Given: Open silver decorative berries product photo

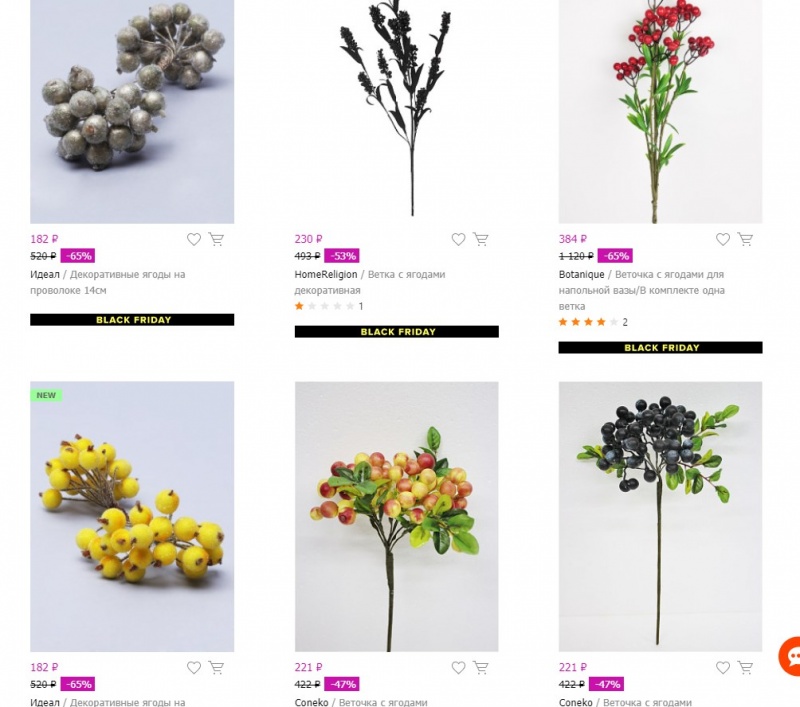Looking at the screenshot, I should tap(132, 112).
